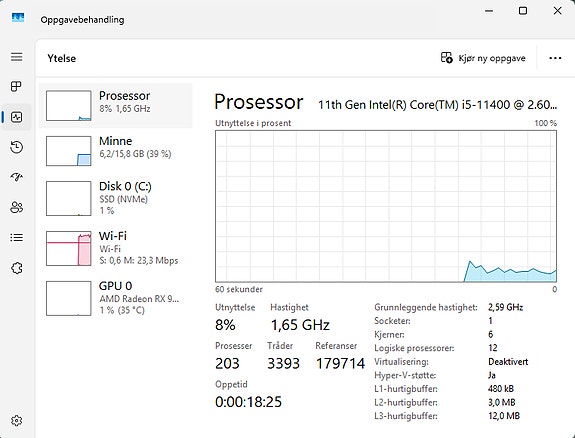Click Kjør ny oppgave button
The height and width of the screenshot is (438, 575).
(x=483, y=58)
